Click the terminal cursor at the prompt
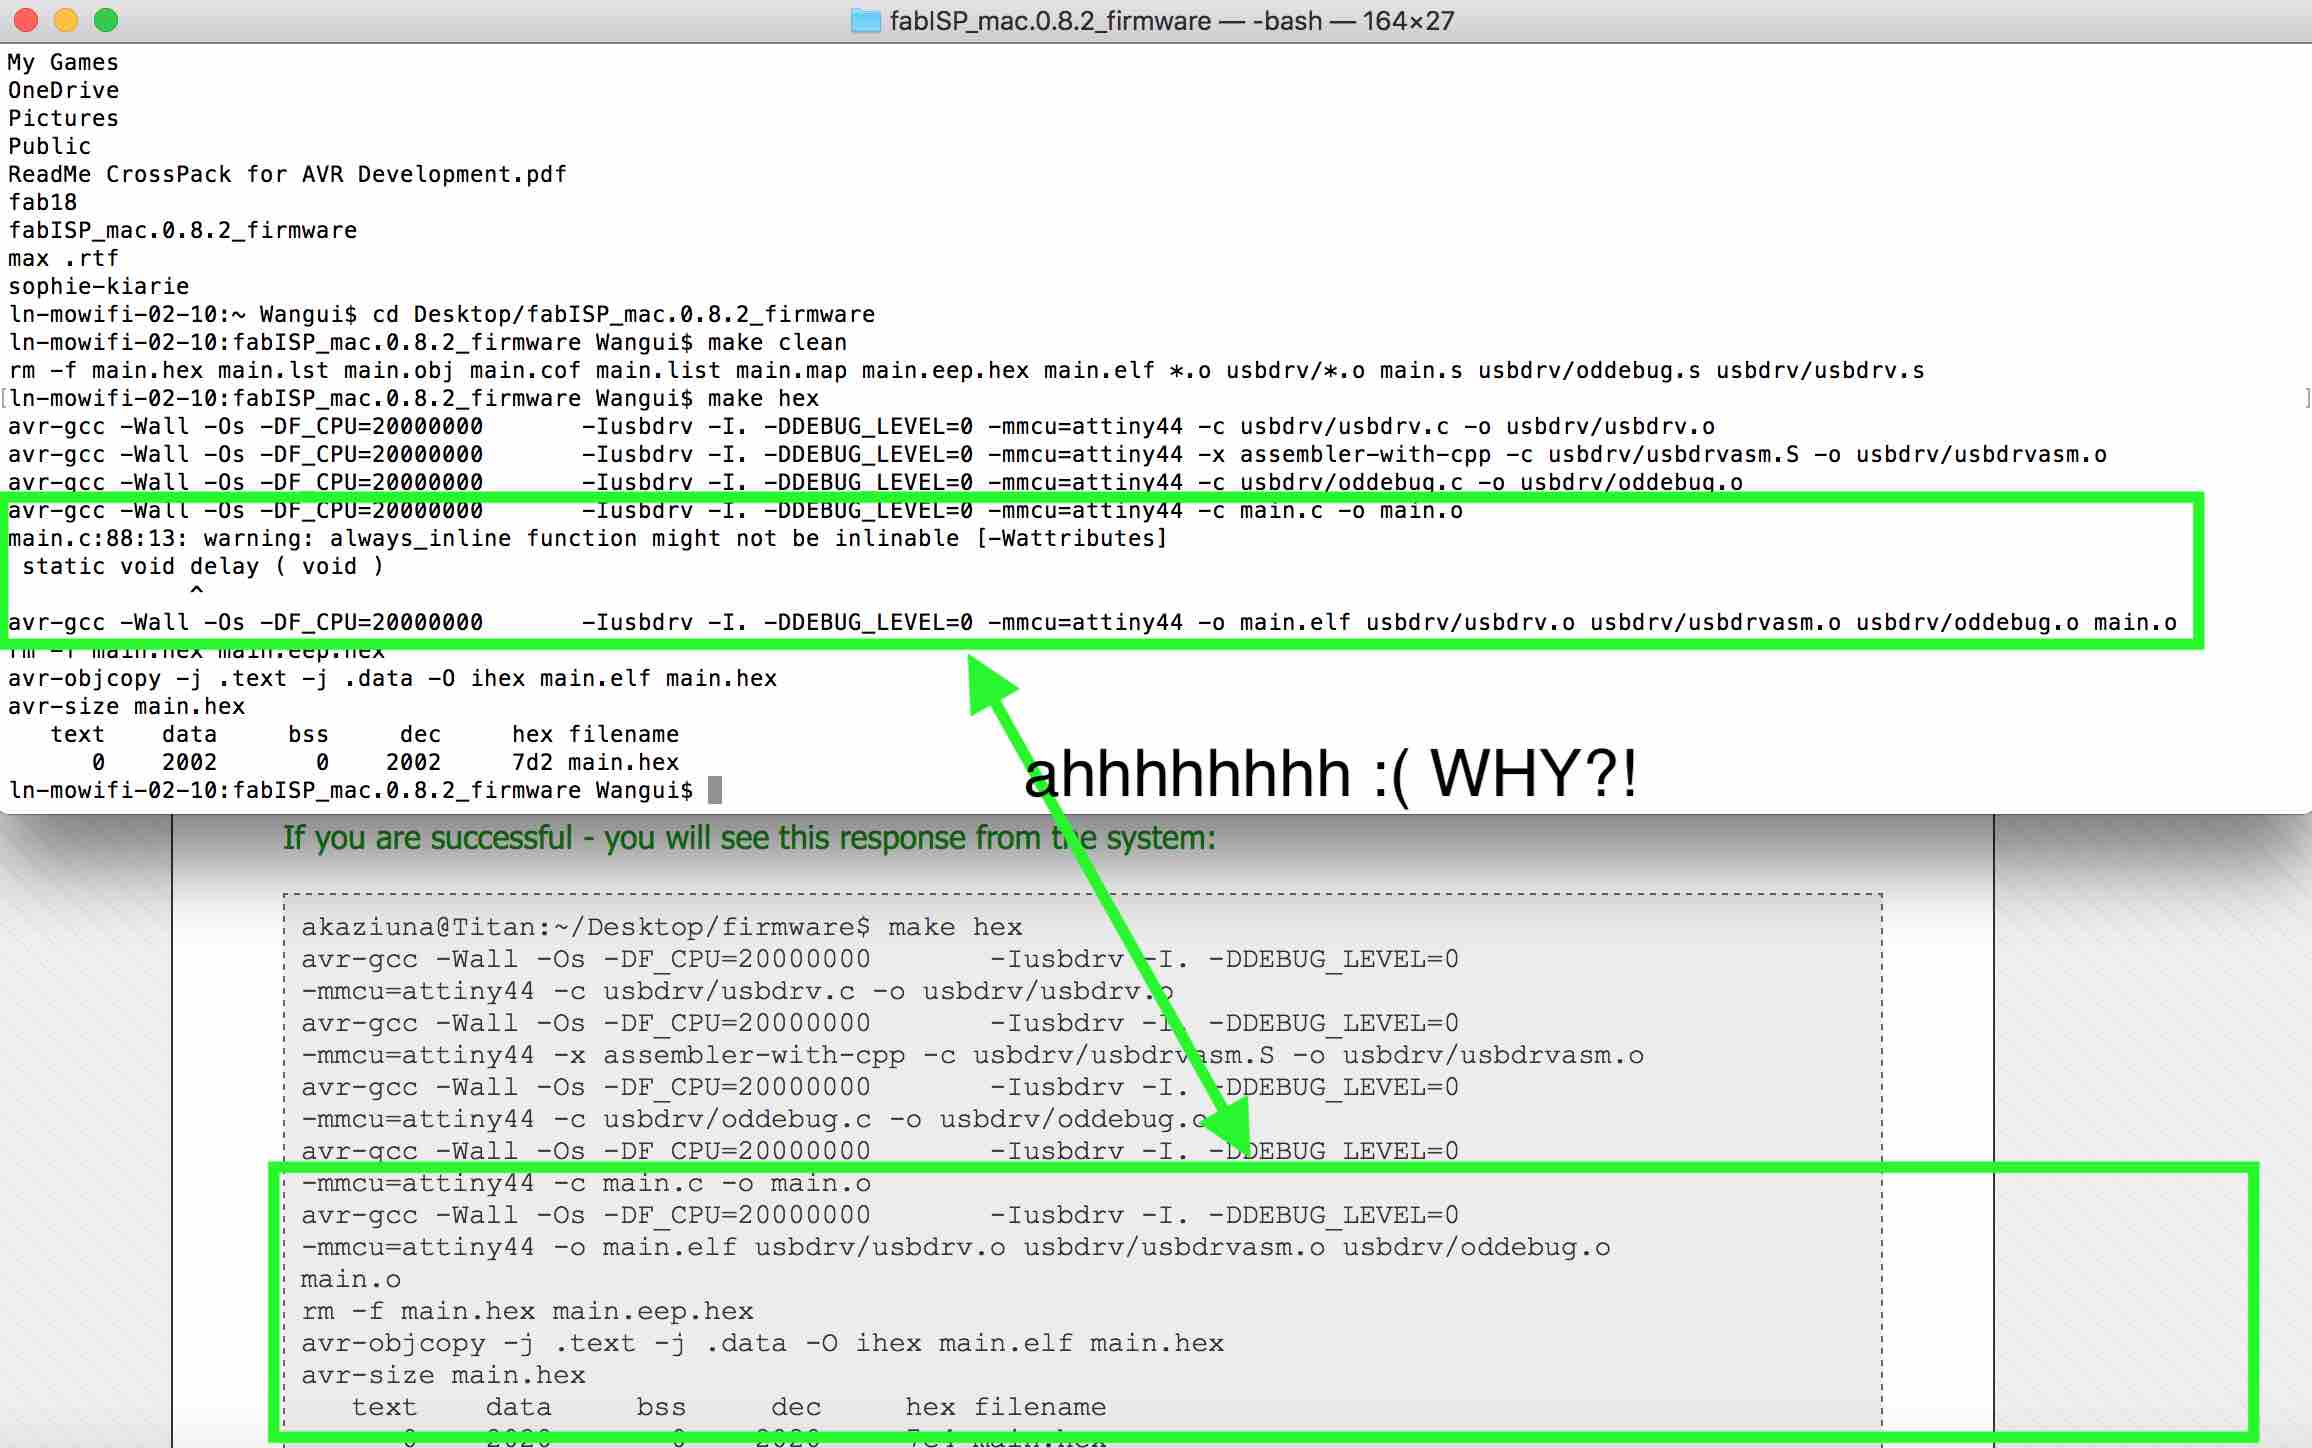 (x=714, y=791)
